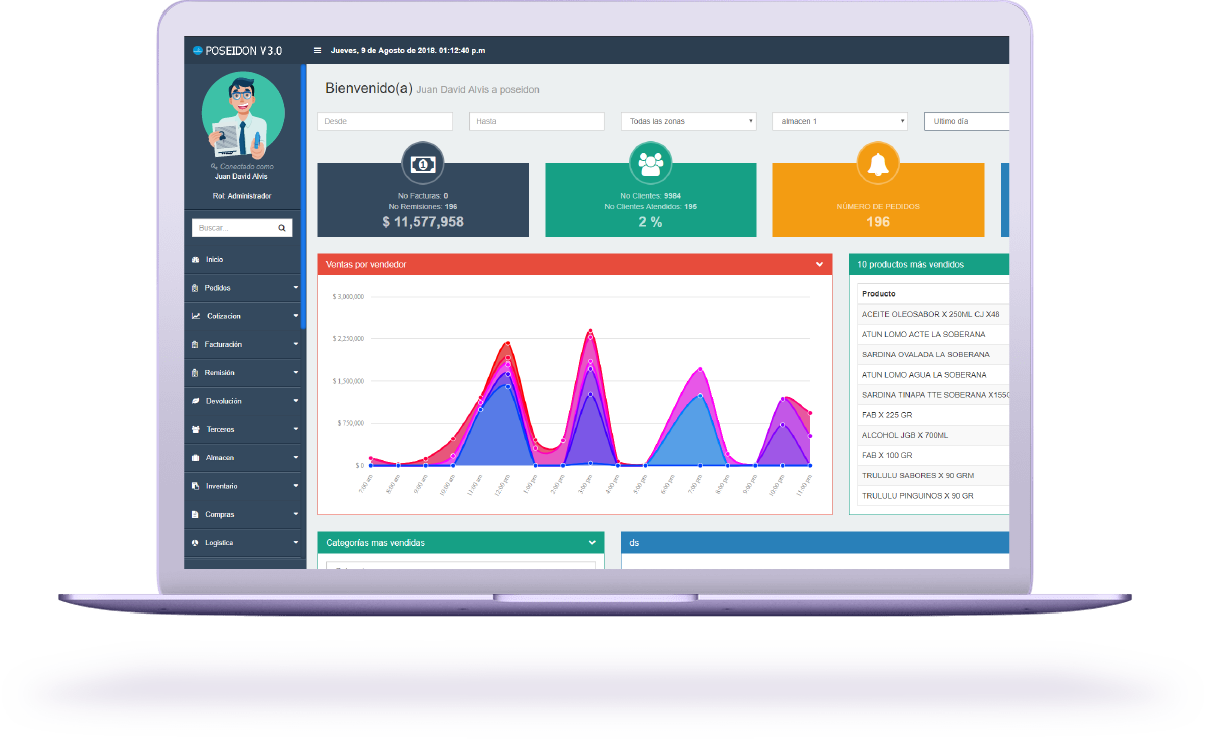The image size is (1205, 740).
Task: Click the hamburger menu icon in top bar
Action: pyautogui.click(x=318, y=50)
